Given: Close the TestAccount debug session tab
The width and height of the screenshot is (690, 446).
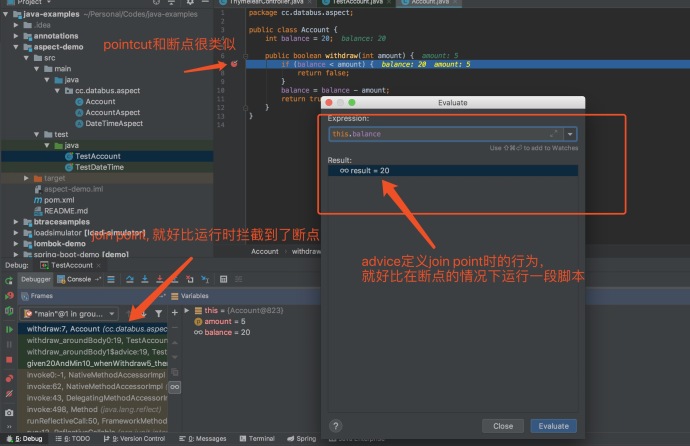Looking at the screenshot, I should click(99, 265).
